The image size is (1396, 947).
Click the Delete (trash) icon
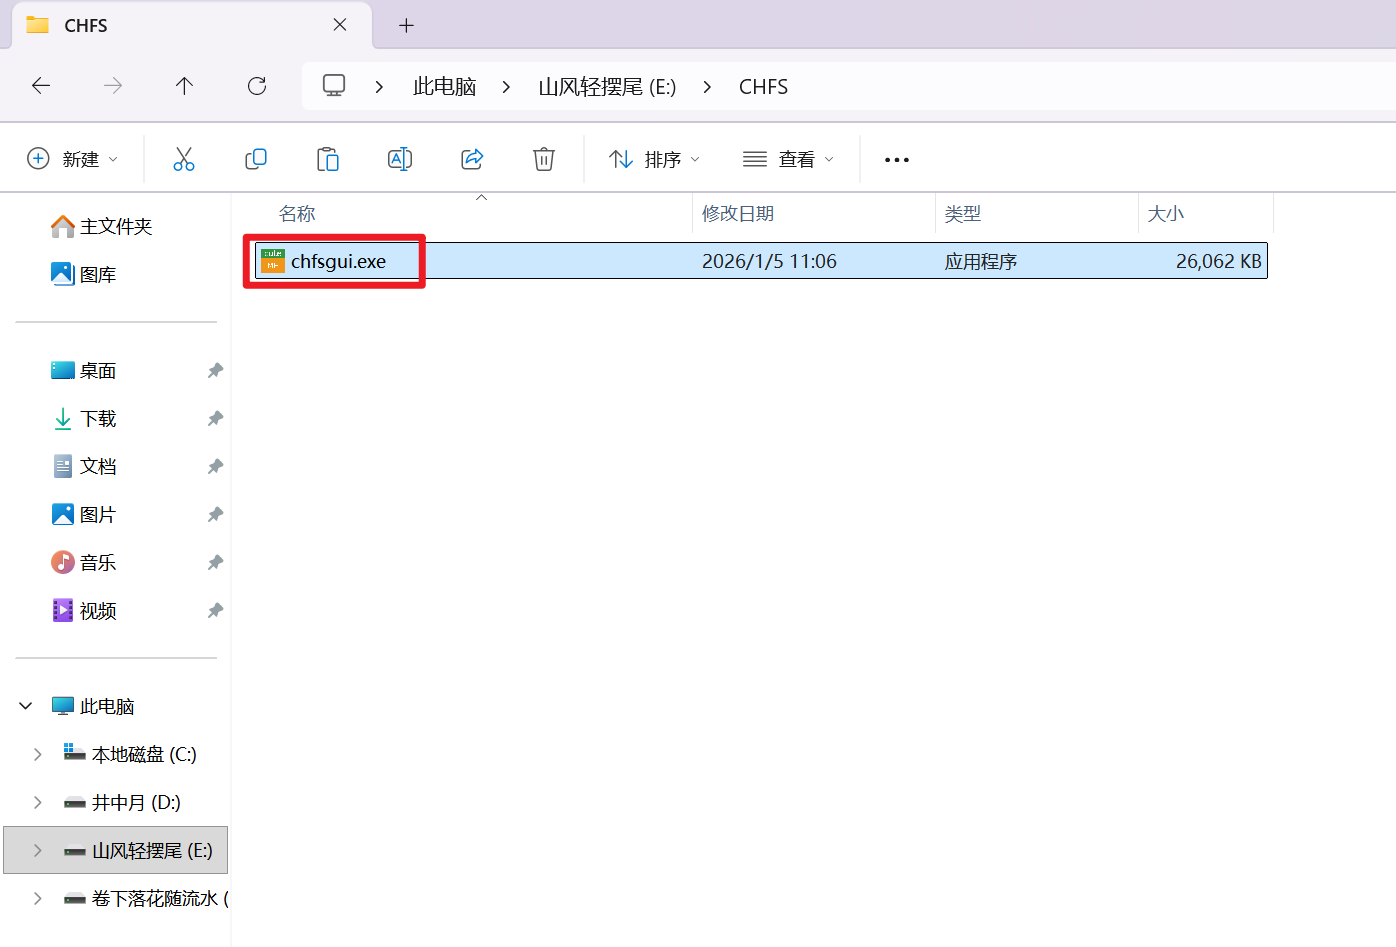(543, 158)
